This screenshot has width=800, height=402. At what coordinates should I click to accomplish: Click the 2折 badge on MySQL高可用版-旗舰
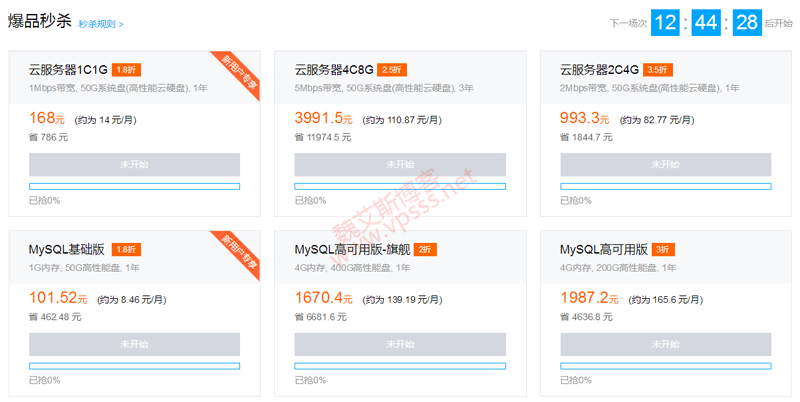[x=425, y=249]
